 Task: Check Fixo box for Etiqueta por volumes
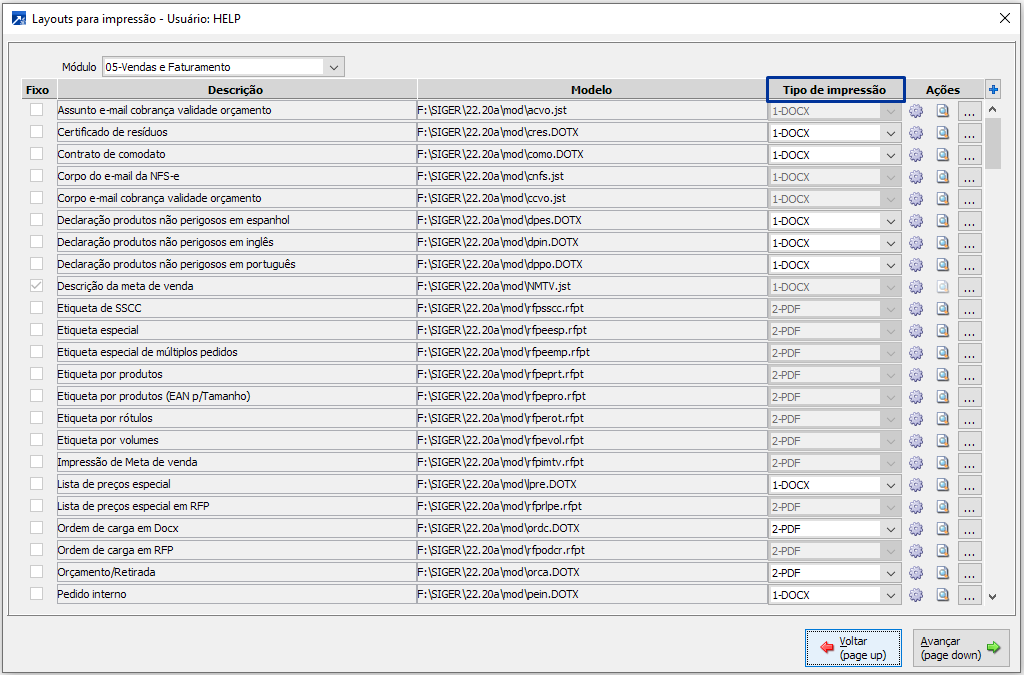pyautogui.click(x=37, y=439)
